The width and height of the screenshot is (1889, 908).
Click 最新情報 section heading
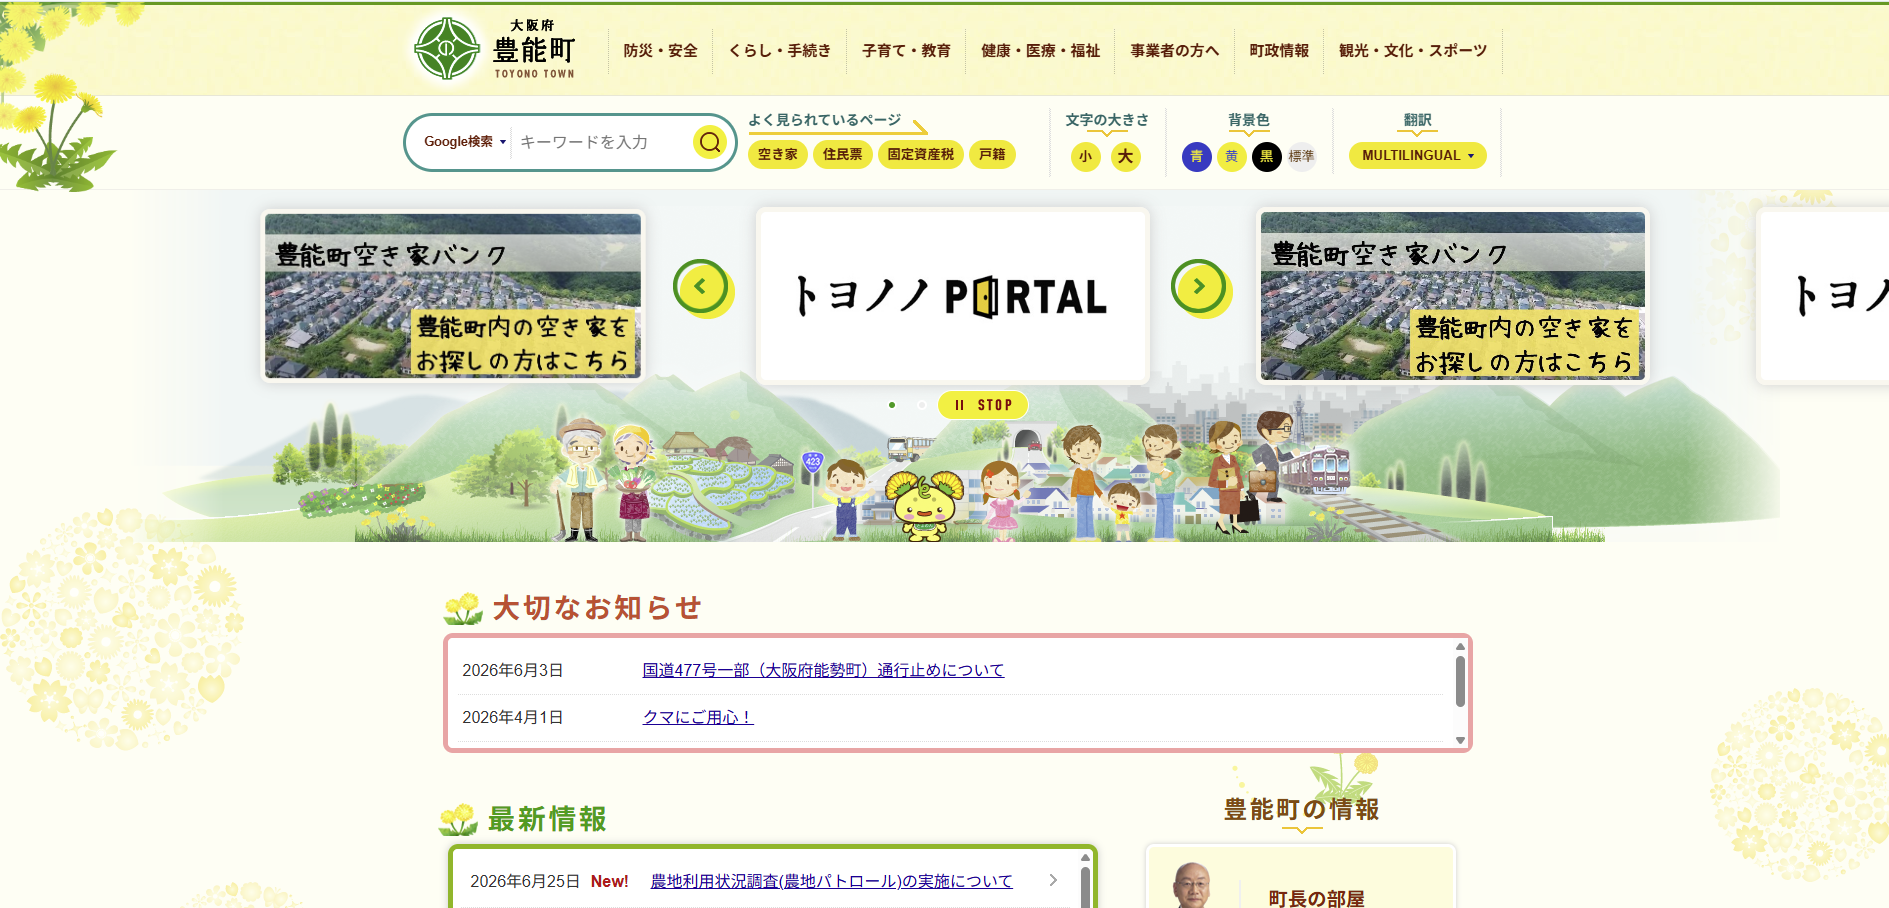coord(547,819)
